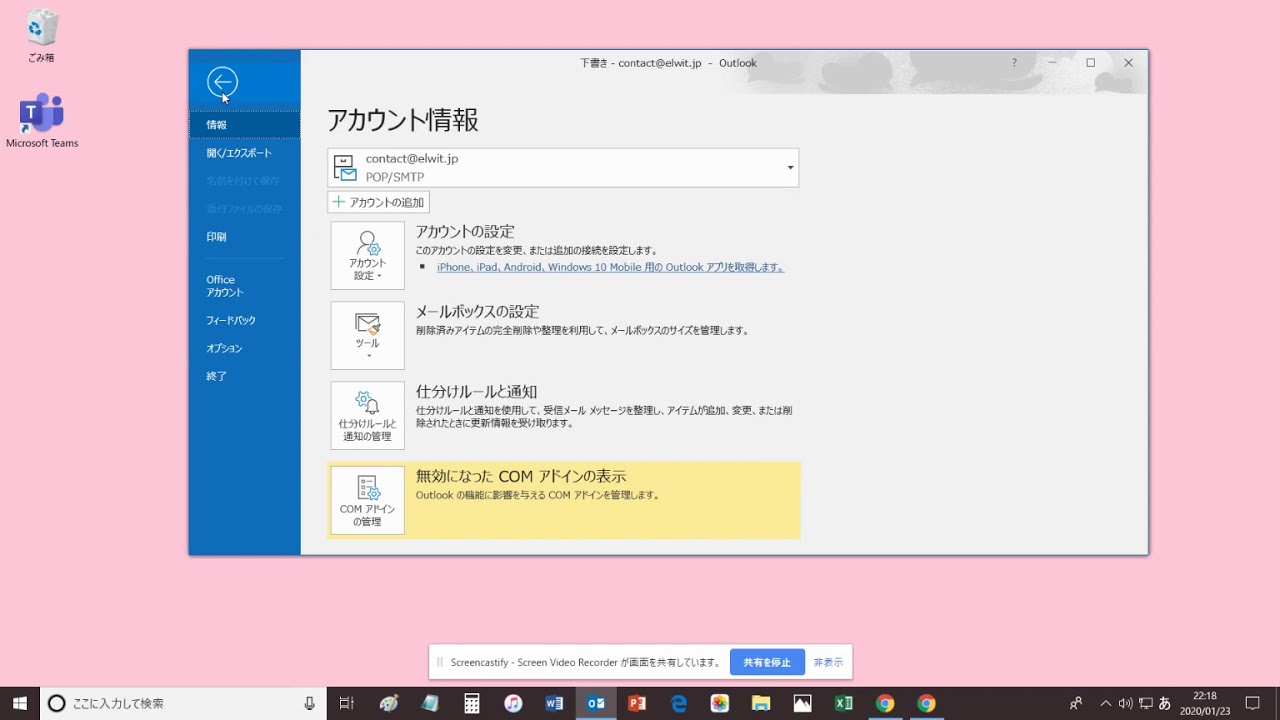1280x720 pixels.
Task: Open the Windows Start menu
Action: (x=20, y=703)
